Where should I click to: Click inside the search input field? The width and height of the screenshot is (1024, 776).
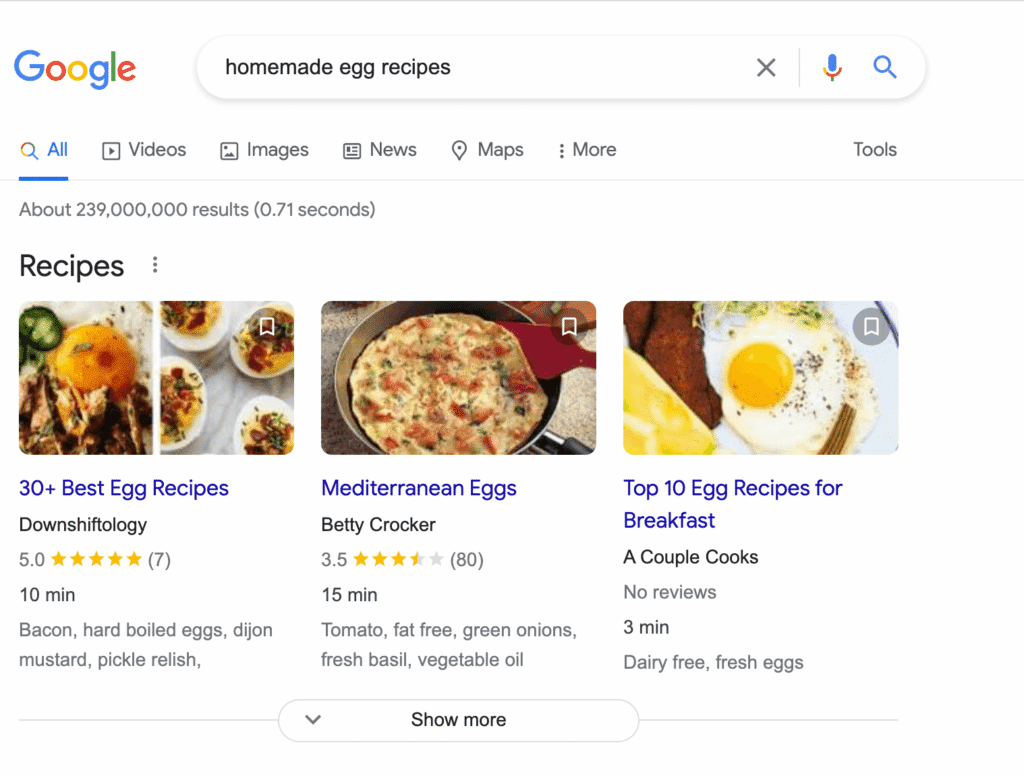(x=450, y=67)
